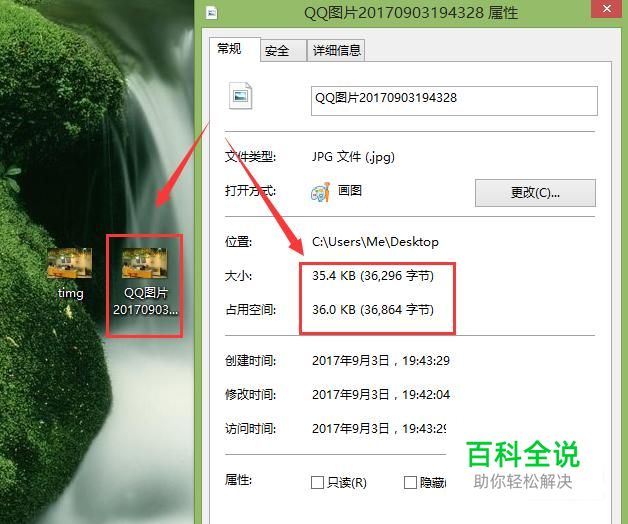This screenshot has width=628, height=524.
Task: Click the 大小 label
Action: [238, 276]
